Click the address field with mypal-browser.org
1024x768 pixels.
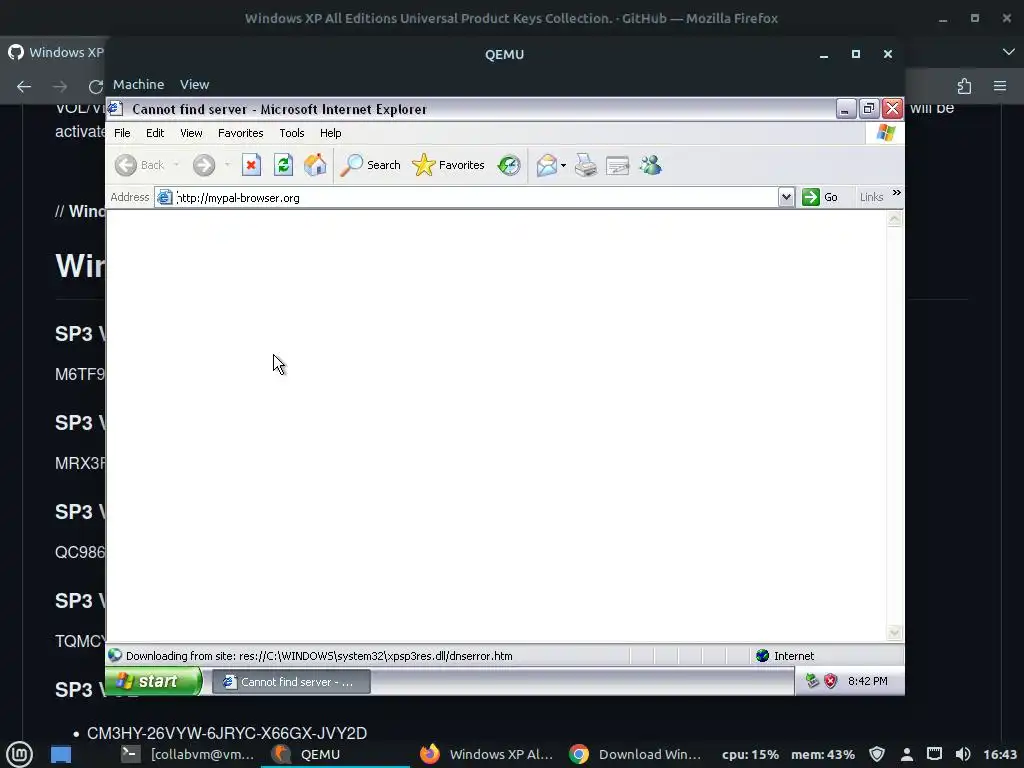[x=466, y=197]
